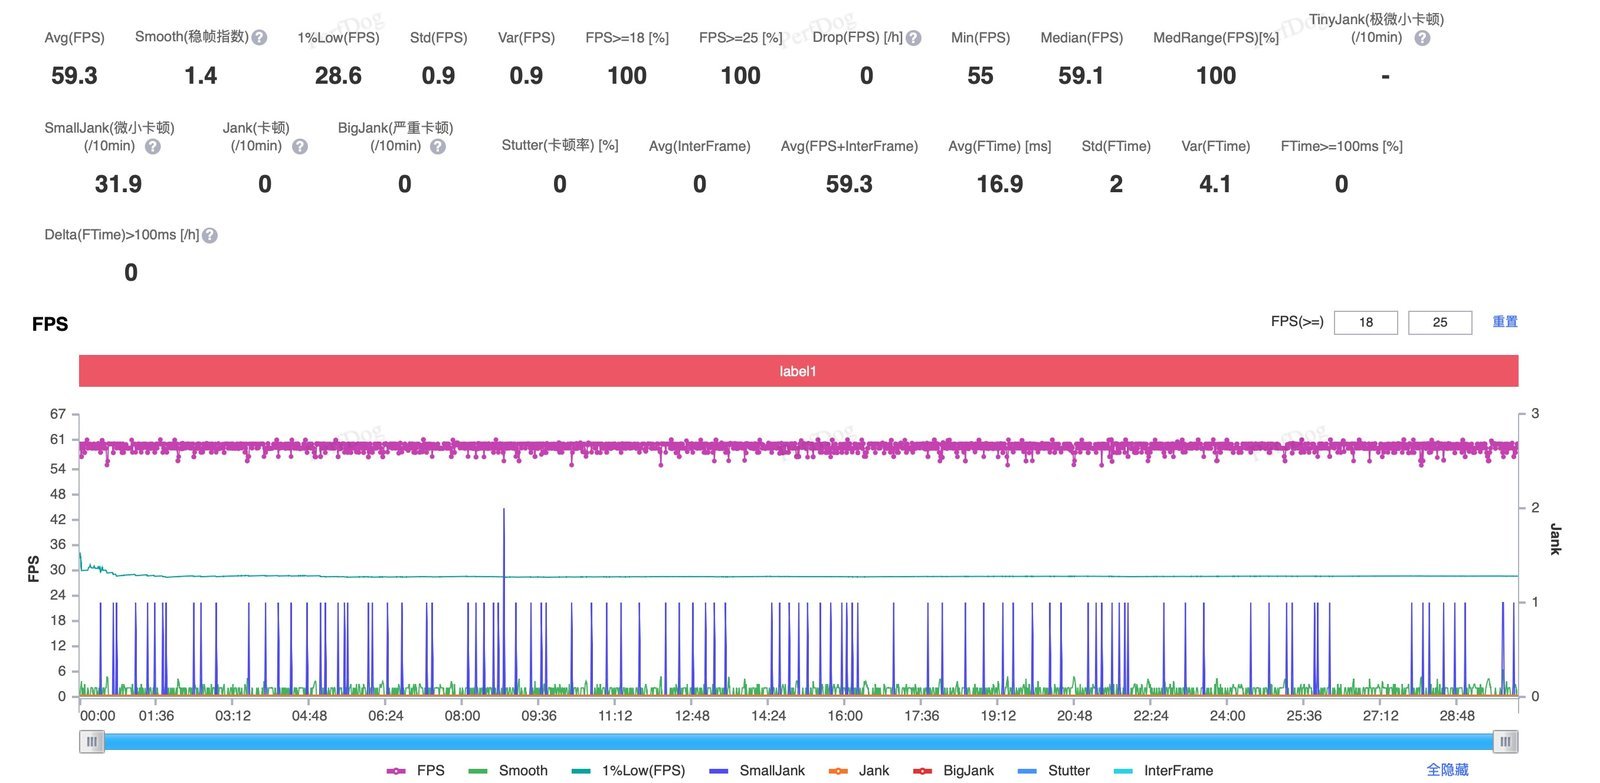Open help icon for TinyJank metric
The height and width of the screenshot is (783, 1600).
coord(1422,38)
